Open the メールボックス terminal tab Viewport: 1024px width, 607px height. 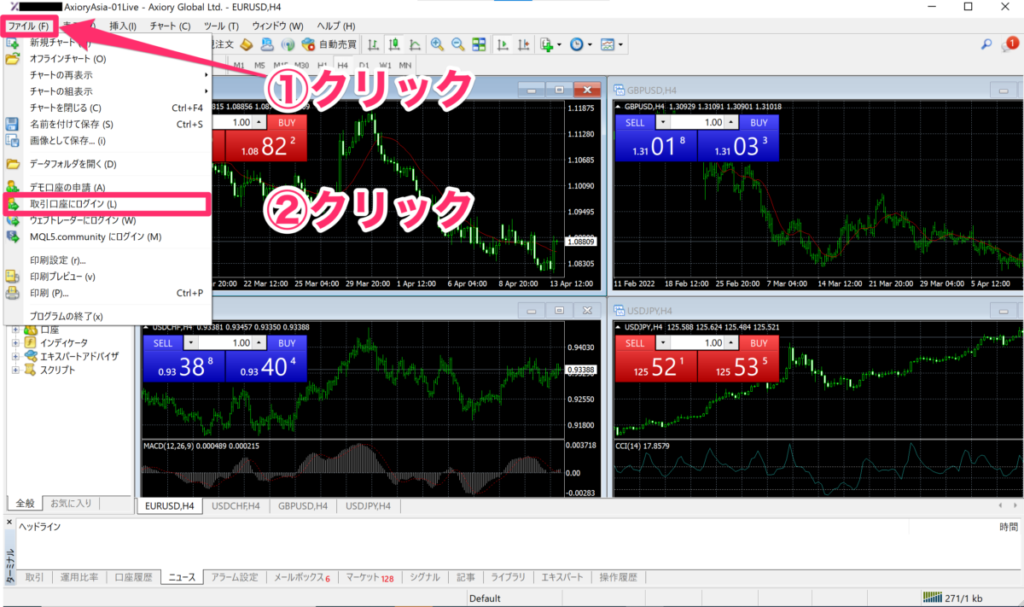pyautogui.click(x=302, y=578)
